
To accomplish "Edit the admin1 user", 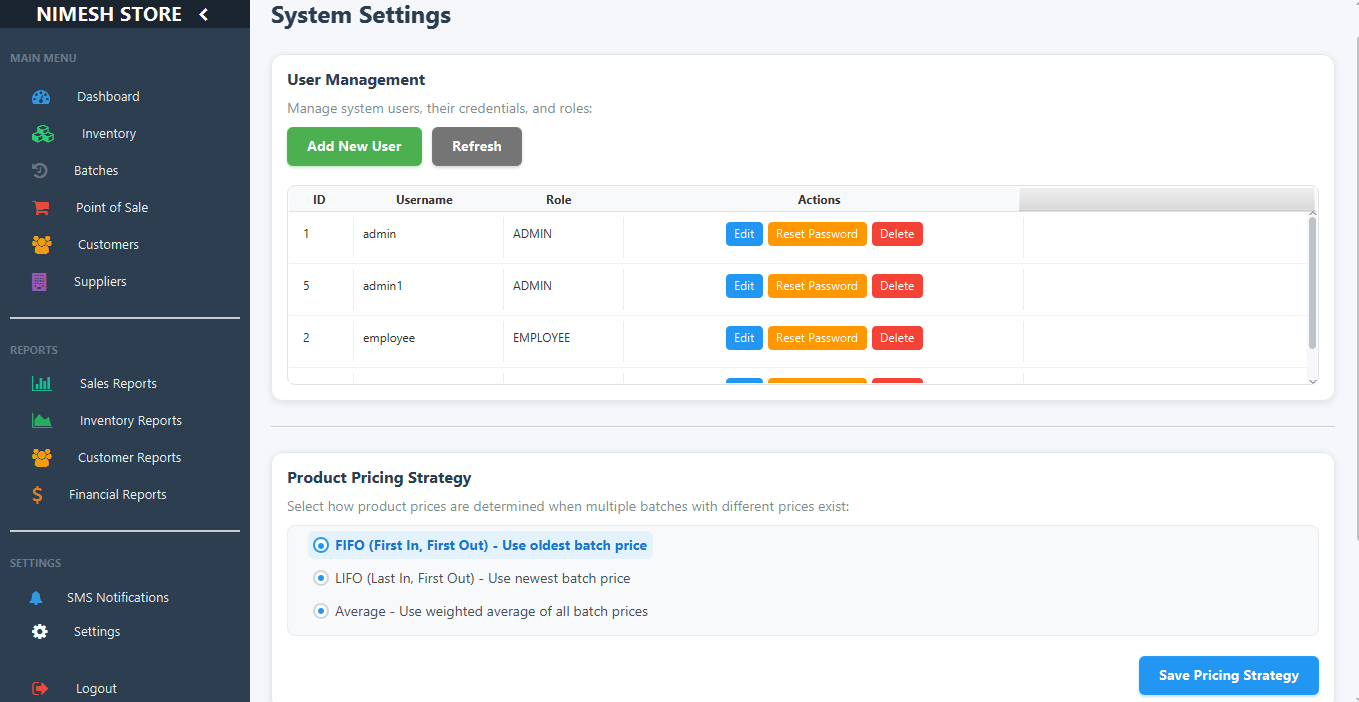I will pyautogui.click(x=744, y=286).
